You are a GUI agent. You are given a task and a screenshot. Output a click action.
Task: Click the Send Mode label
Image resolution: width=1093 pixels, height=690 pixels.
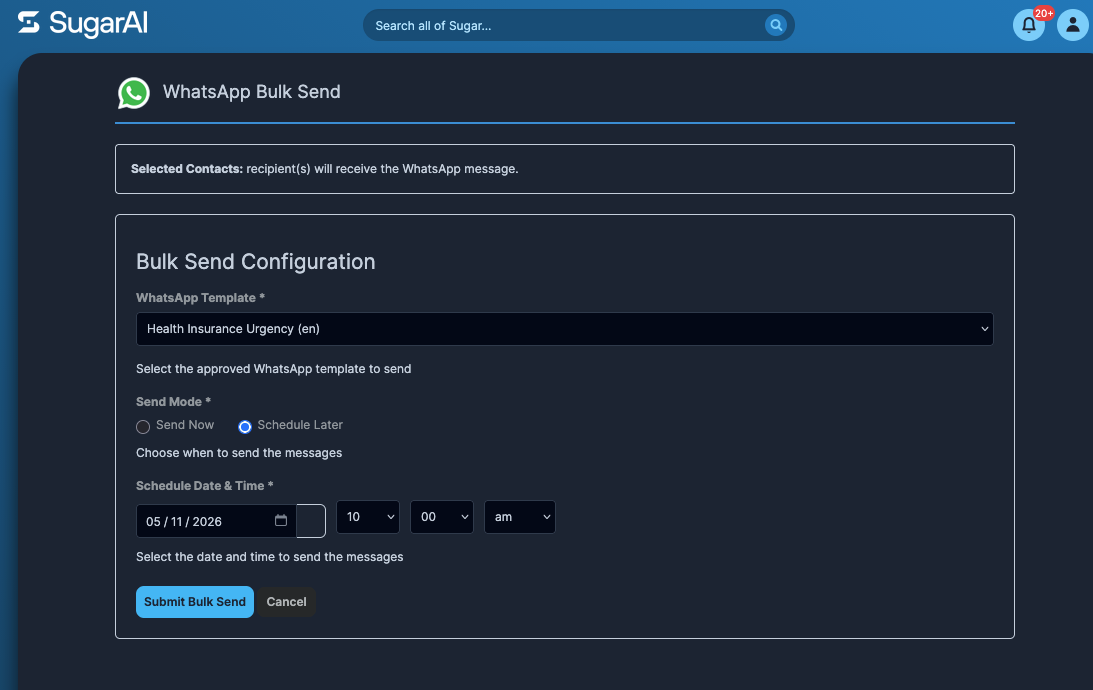pyautogui.click(x=173, y=401)
